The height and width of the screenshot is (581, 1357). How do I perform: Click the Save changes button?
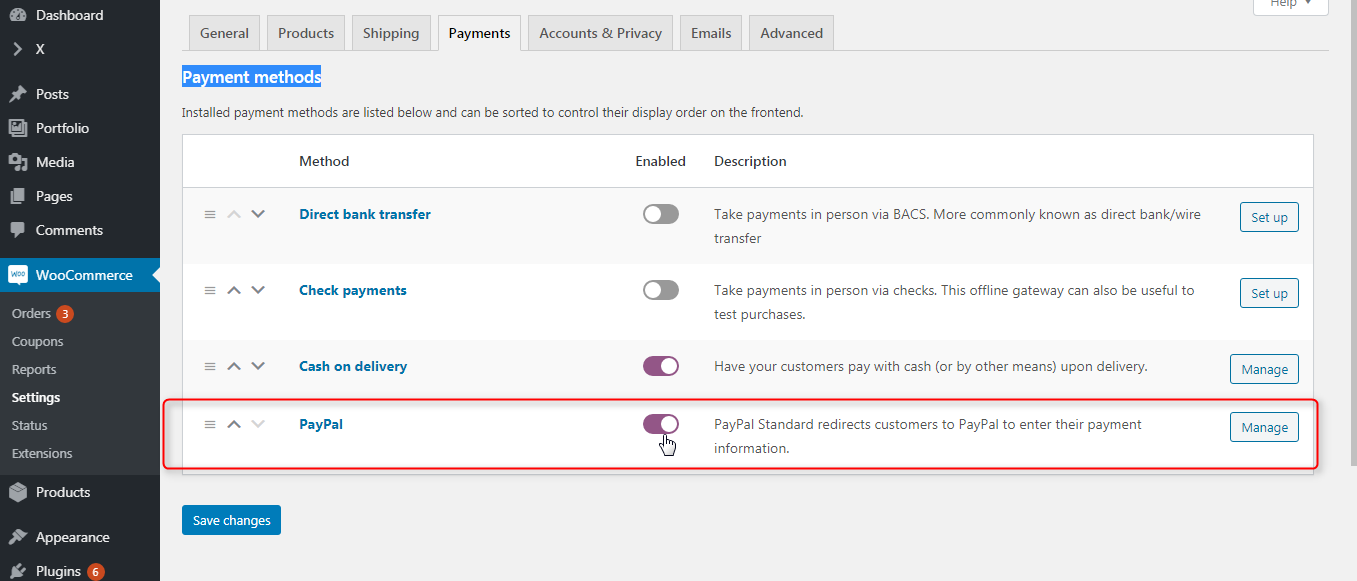click(231, 520)
